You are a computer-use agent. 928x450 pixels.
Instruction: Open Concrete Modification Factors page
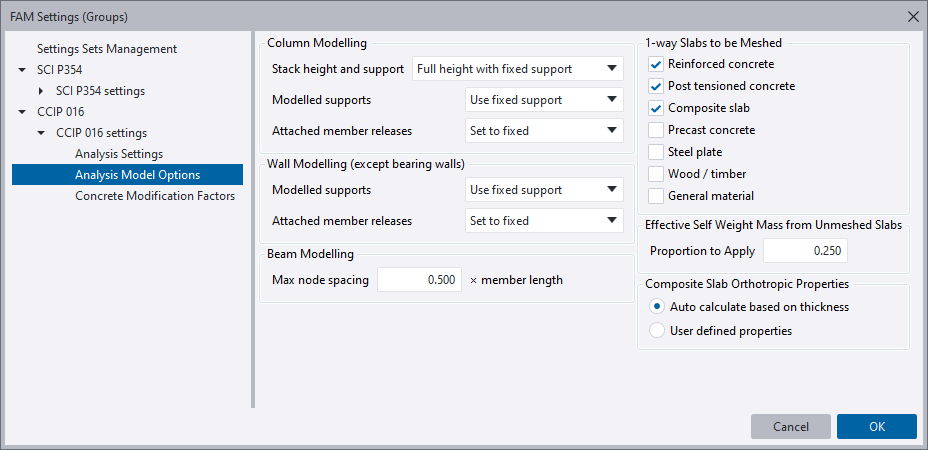click(155, 196)
